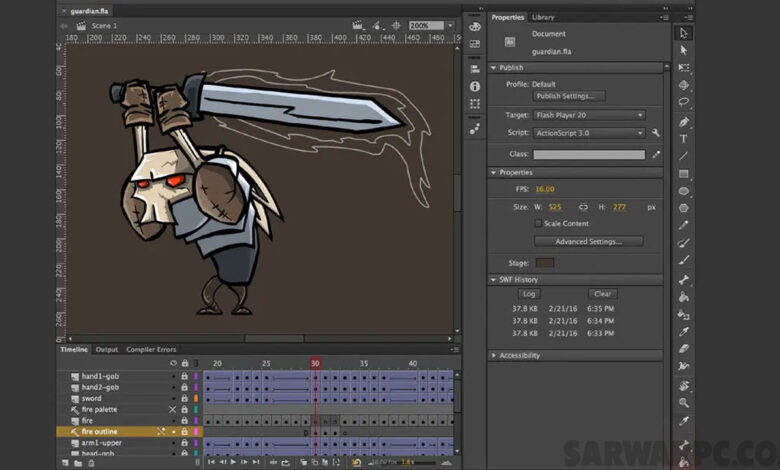780x470 pixels.
Task: Toggle loop playback in the timeline
Action: (285, 463)
